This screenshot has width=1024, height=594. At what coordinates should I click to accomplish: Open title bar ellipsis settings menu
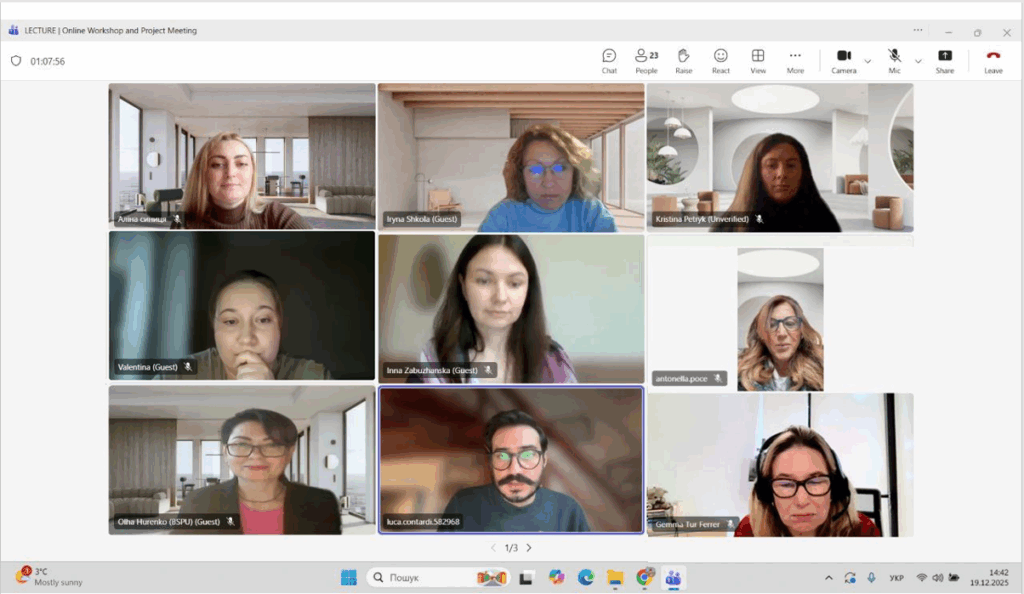(x=918, y=31)
